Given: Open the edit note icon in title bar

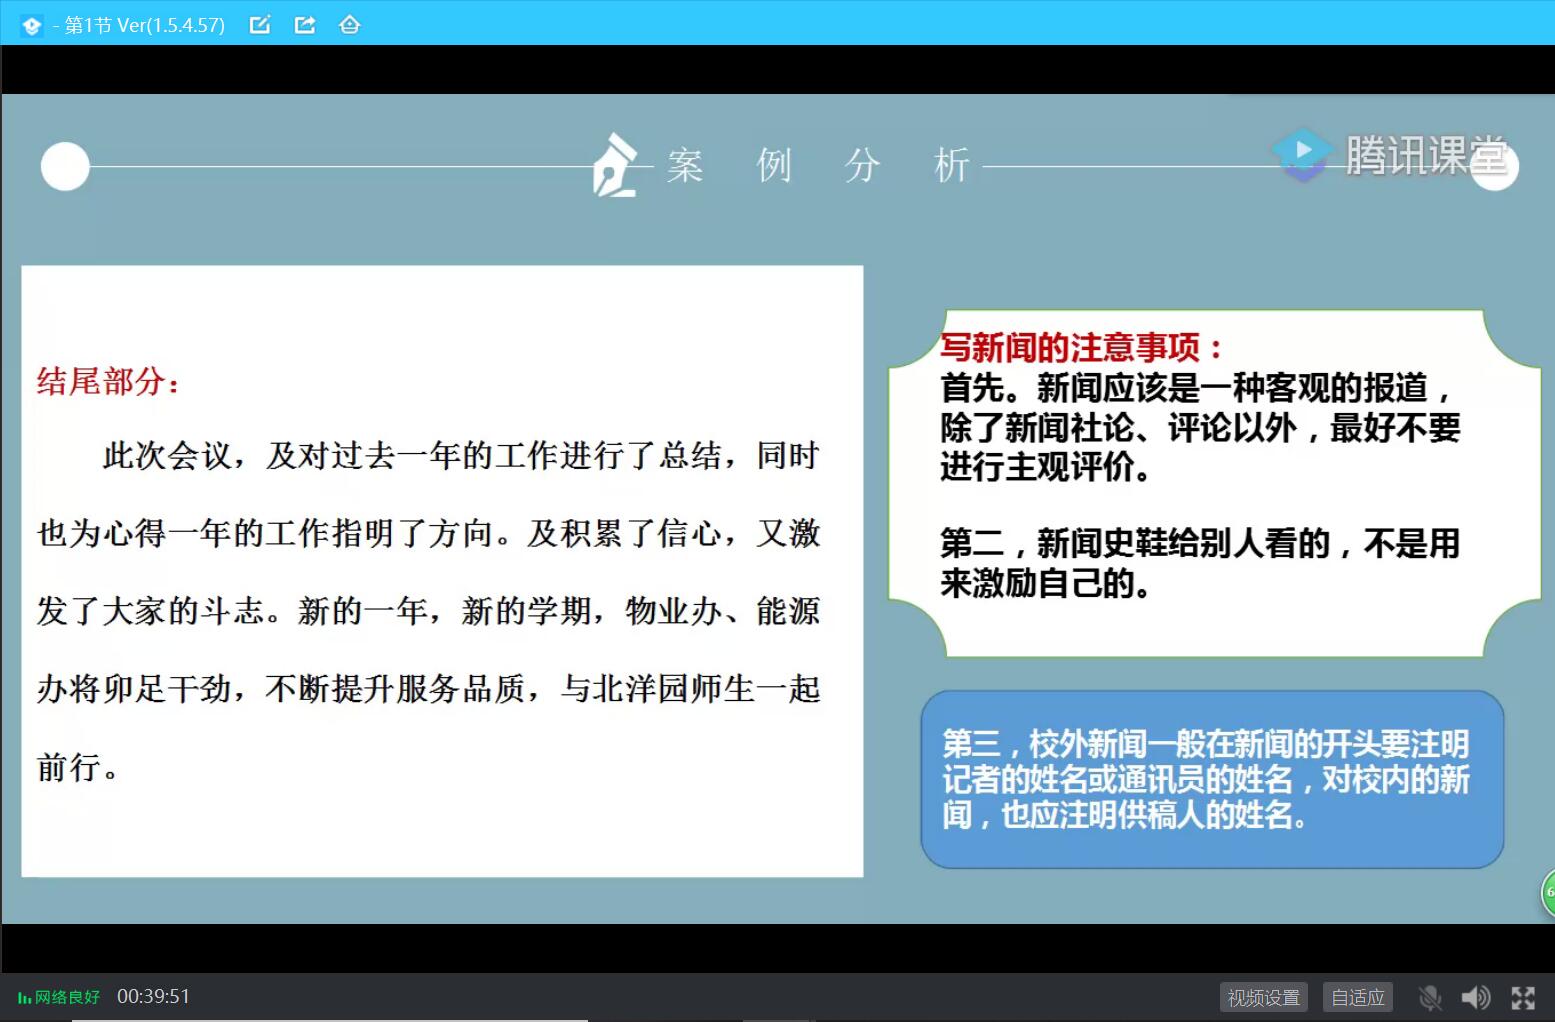Looking at the screenshot, I should click(x=260, y=25).
